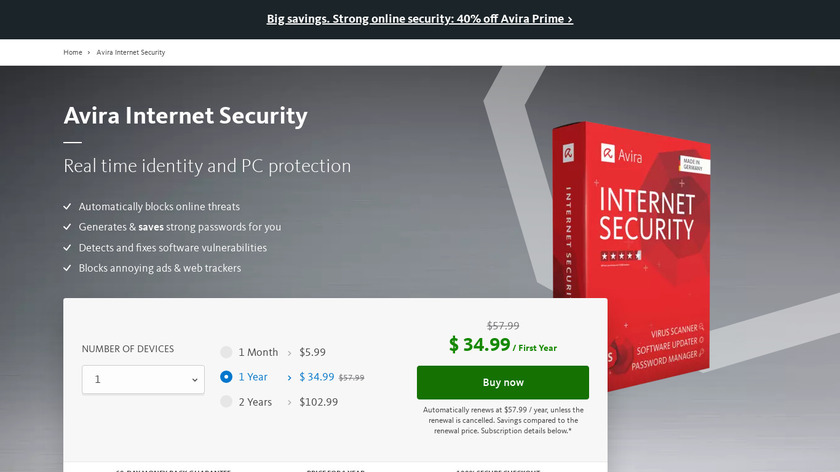Image resolution: width=840 pixels, height=472 pixels.
Task: Click checkmark next to strong passwords feature
Action: [67, 227]
